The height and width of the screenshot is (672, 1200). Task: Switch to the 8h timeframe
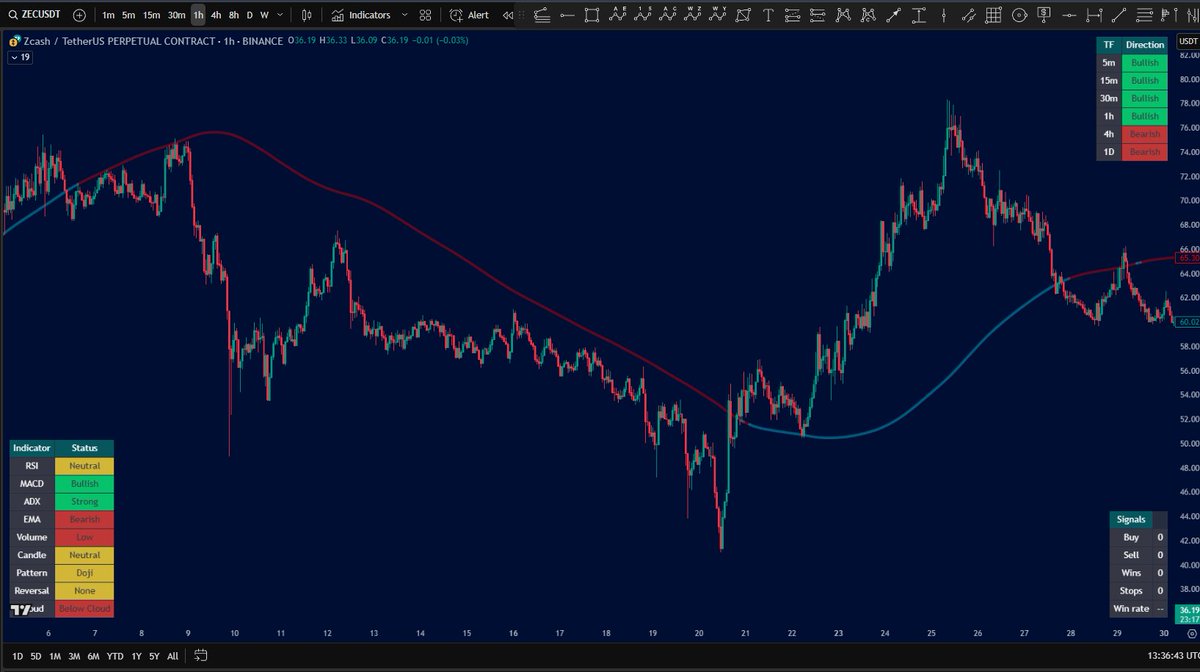(x=233, y=15)
